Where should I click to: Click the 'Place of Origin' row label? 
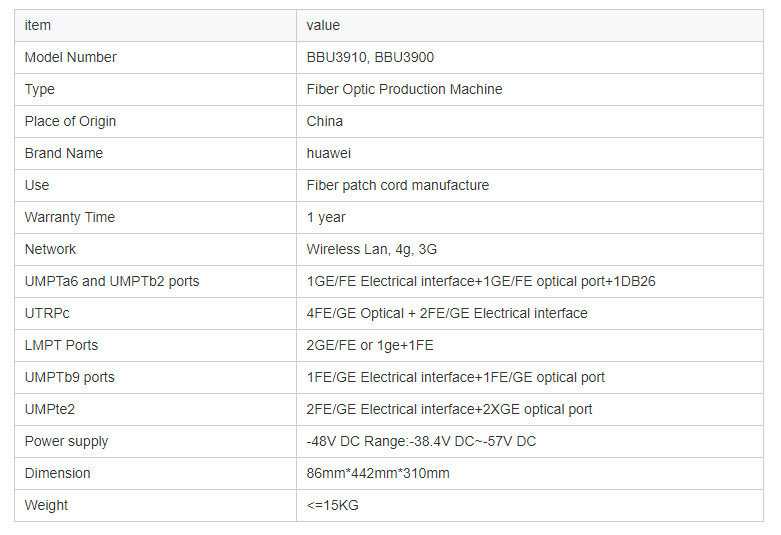click(x=70, y=121)
